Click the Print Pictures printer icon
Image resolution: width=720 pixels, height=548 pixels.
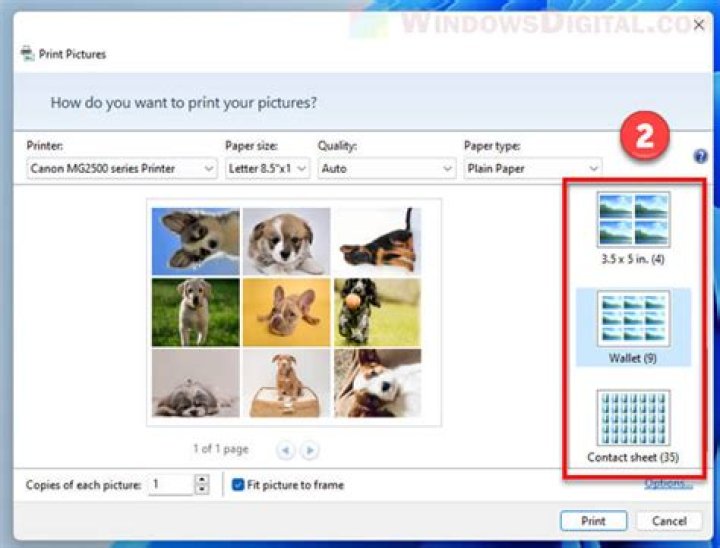coord(26,54)
